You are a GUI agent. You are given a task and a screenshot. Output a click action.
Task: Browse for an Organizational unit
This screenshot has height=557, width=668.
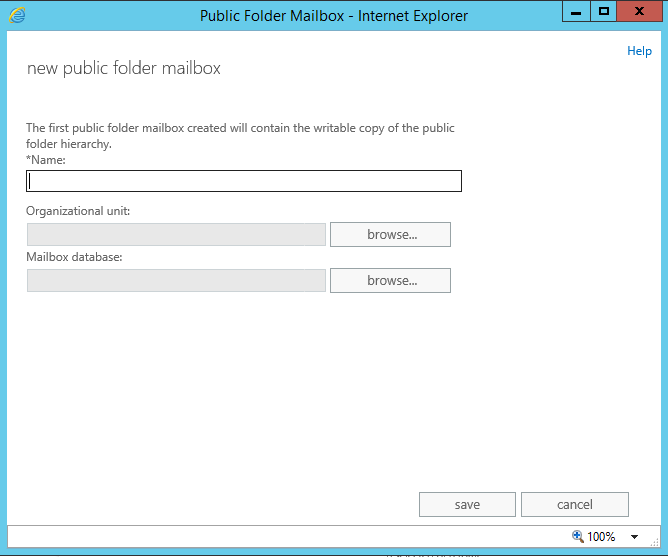point(390,234)
